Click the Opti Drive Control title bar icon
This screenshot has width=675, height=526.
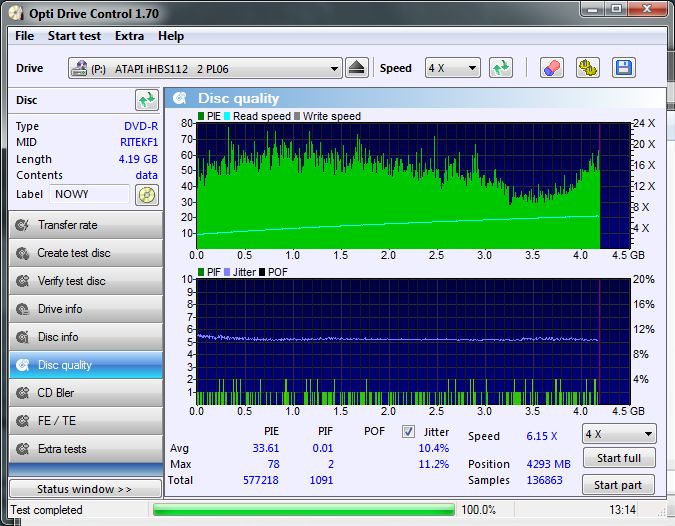point(15,13)
